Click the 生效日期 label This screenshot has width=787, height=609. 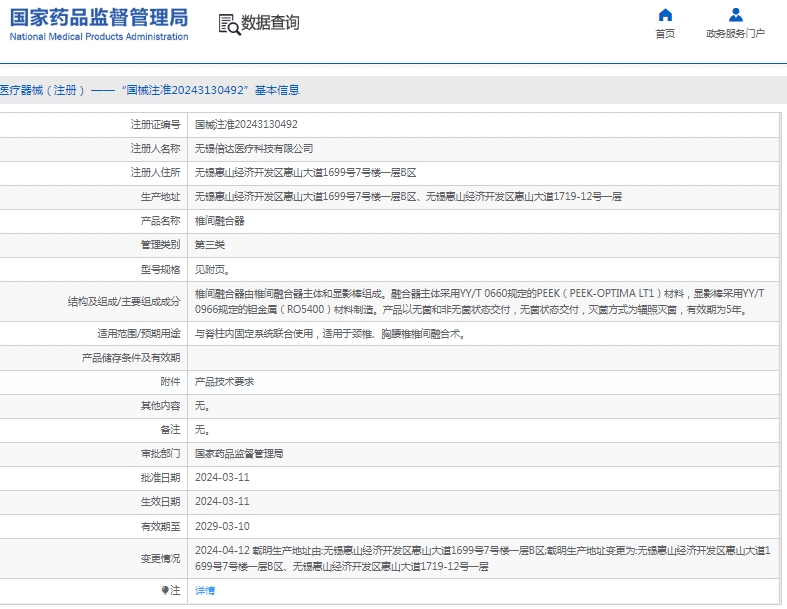click(x=160, y=502)
